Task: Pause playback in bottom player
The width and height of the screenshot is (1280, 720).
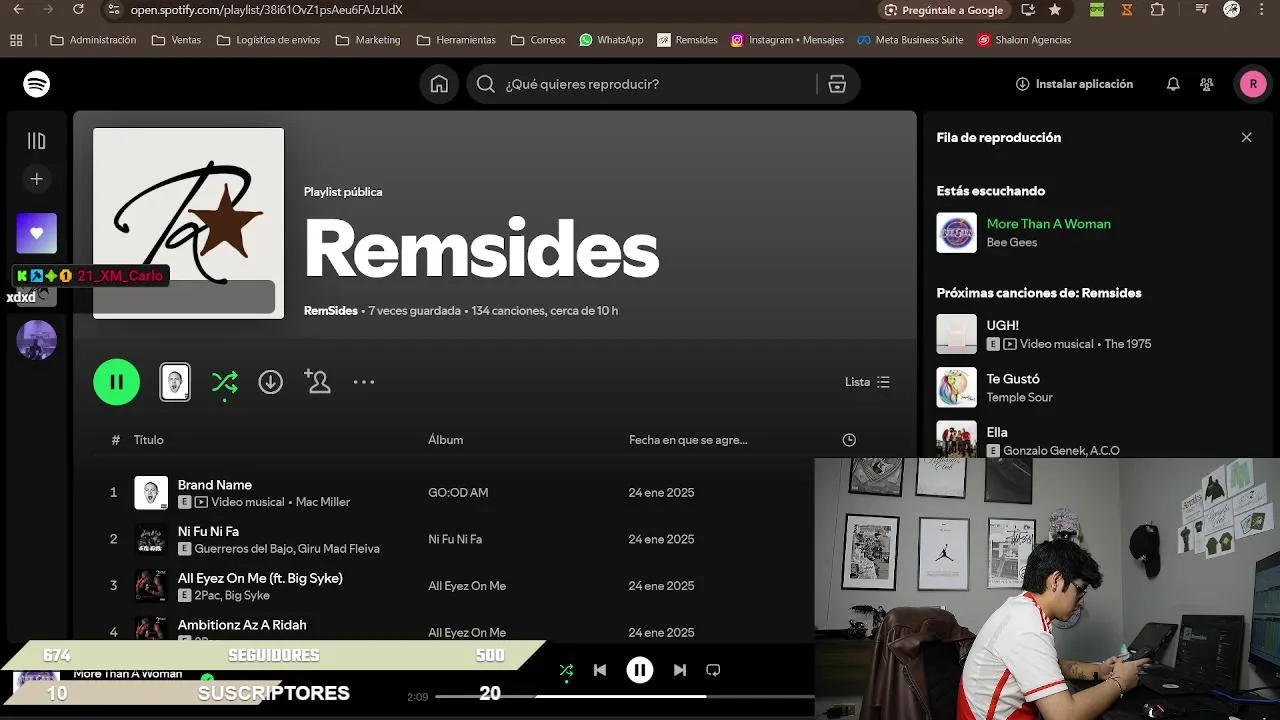Action: [x=640, y=670]
